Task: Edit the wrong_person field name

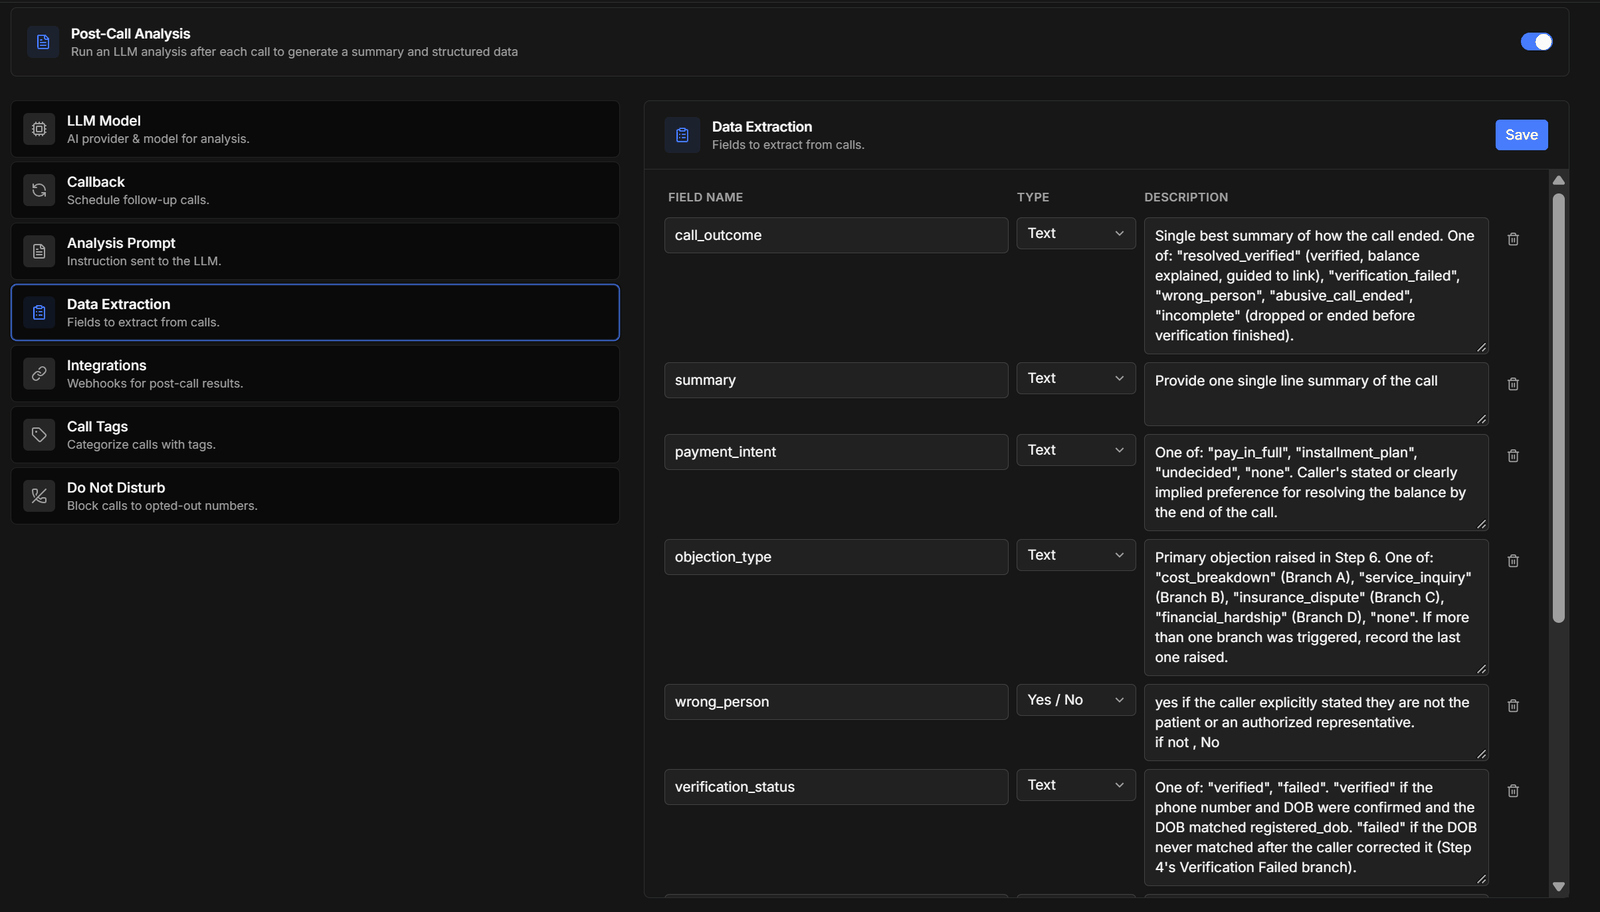Action: click(836, 702)
